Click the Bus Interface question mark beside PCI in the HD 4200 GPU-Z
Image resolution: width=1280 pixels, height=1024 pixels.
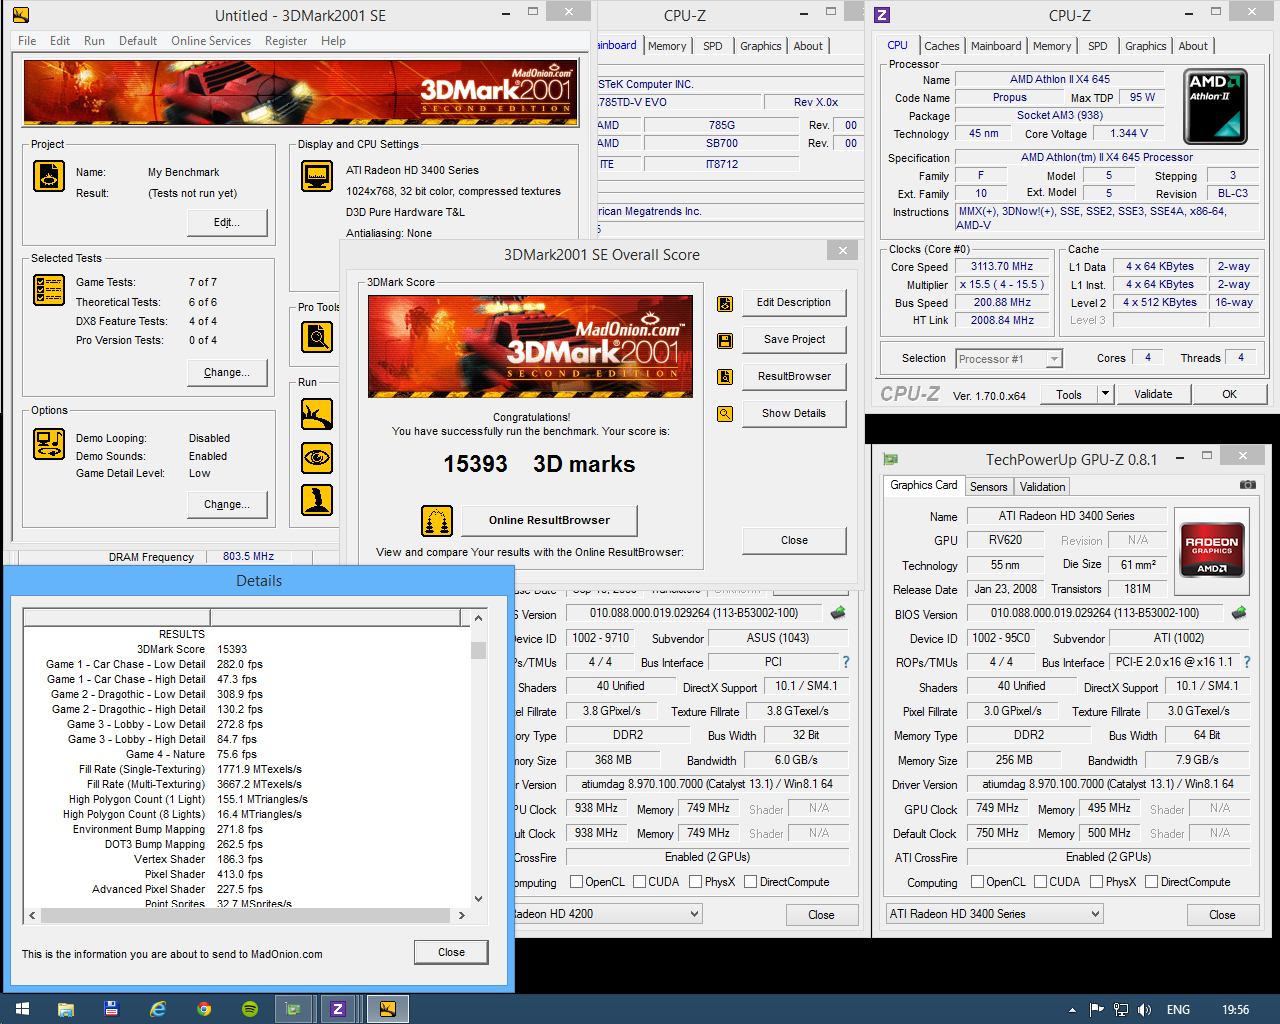click(x=846, y=662)
